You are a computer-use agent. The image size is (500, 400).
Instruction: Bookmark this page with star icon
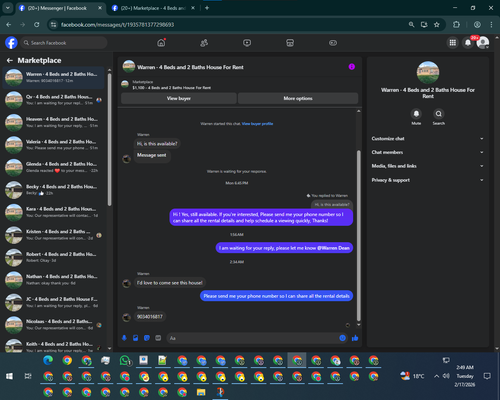pyautogui.click(x=437, y=25)
